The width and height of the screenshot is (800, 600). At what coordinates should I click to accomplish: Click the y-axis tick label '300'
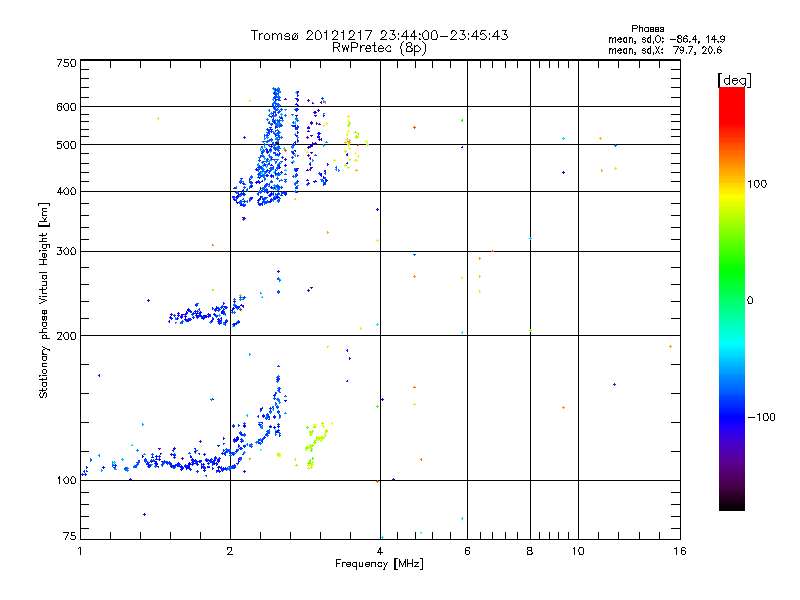click(x=66, y=251)
